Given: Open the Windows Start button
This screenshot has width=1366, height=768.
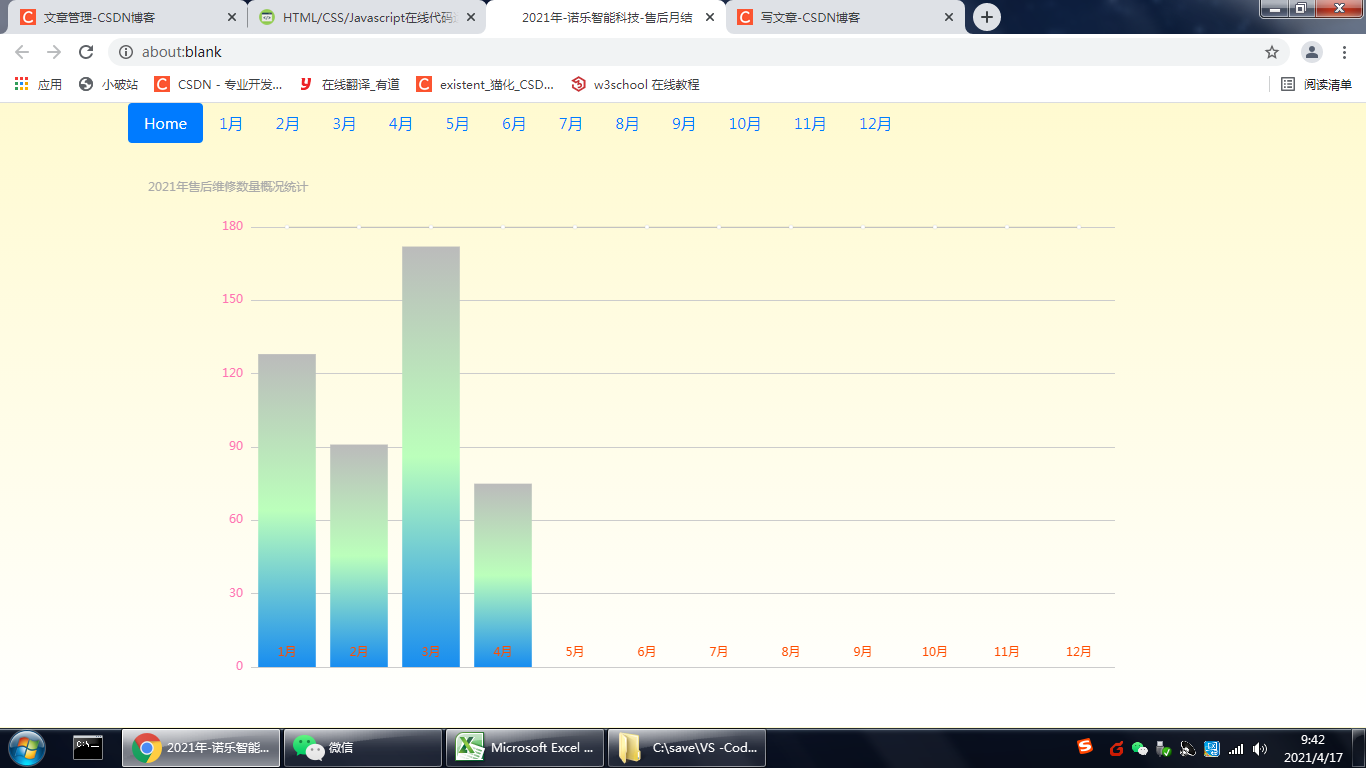Looking at the screenshot, I should 27,748.
